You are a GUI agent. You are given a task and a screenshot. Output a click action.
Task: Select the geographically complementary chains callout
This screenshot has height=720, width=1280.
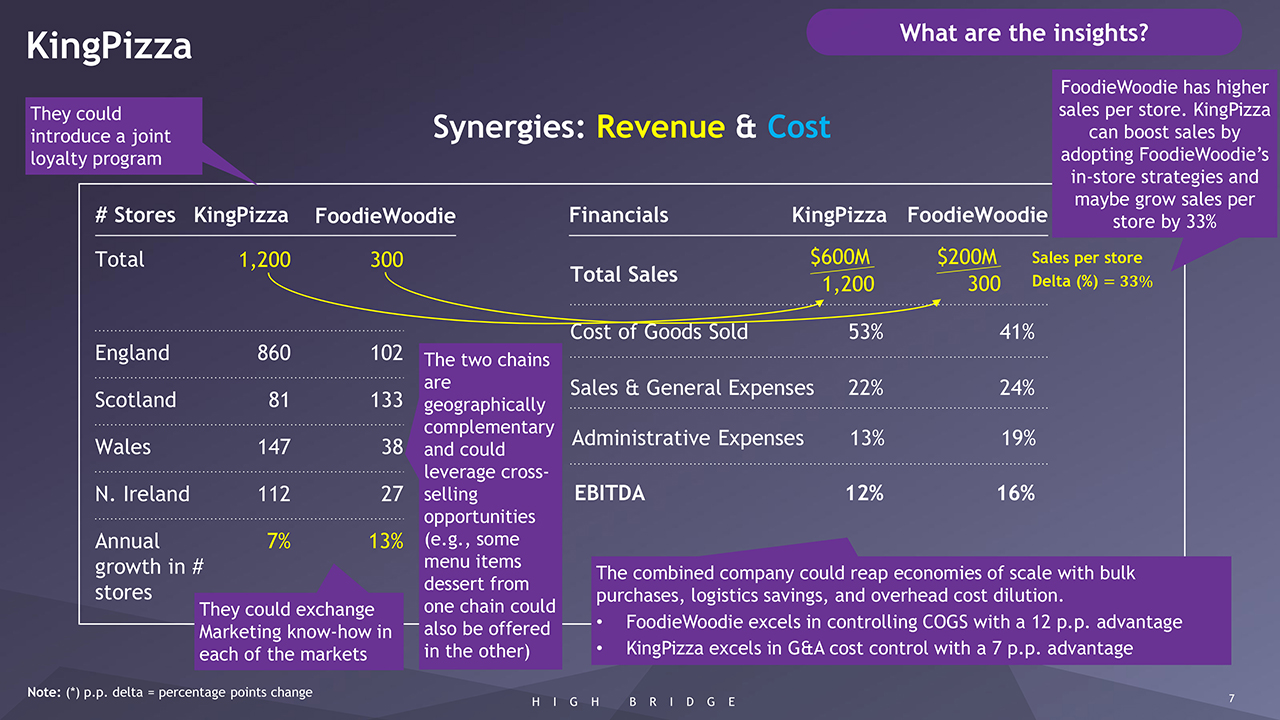[488, 505]
